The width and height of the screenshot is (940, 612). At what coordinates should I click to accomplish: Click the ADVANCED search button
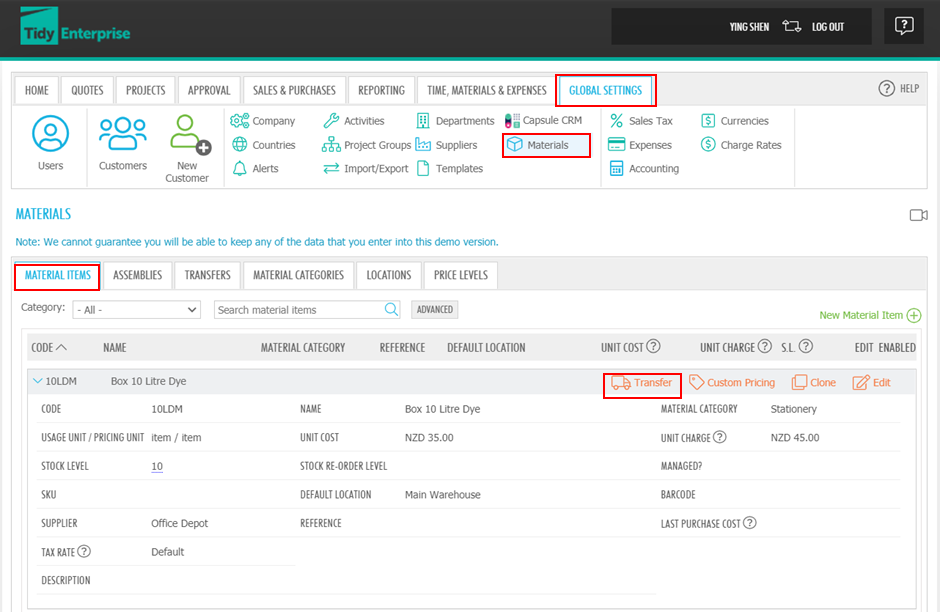click(x=434, y=310)
